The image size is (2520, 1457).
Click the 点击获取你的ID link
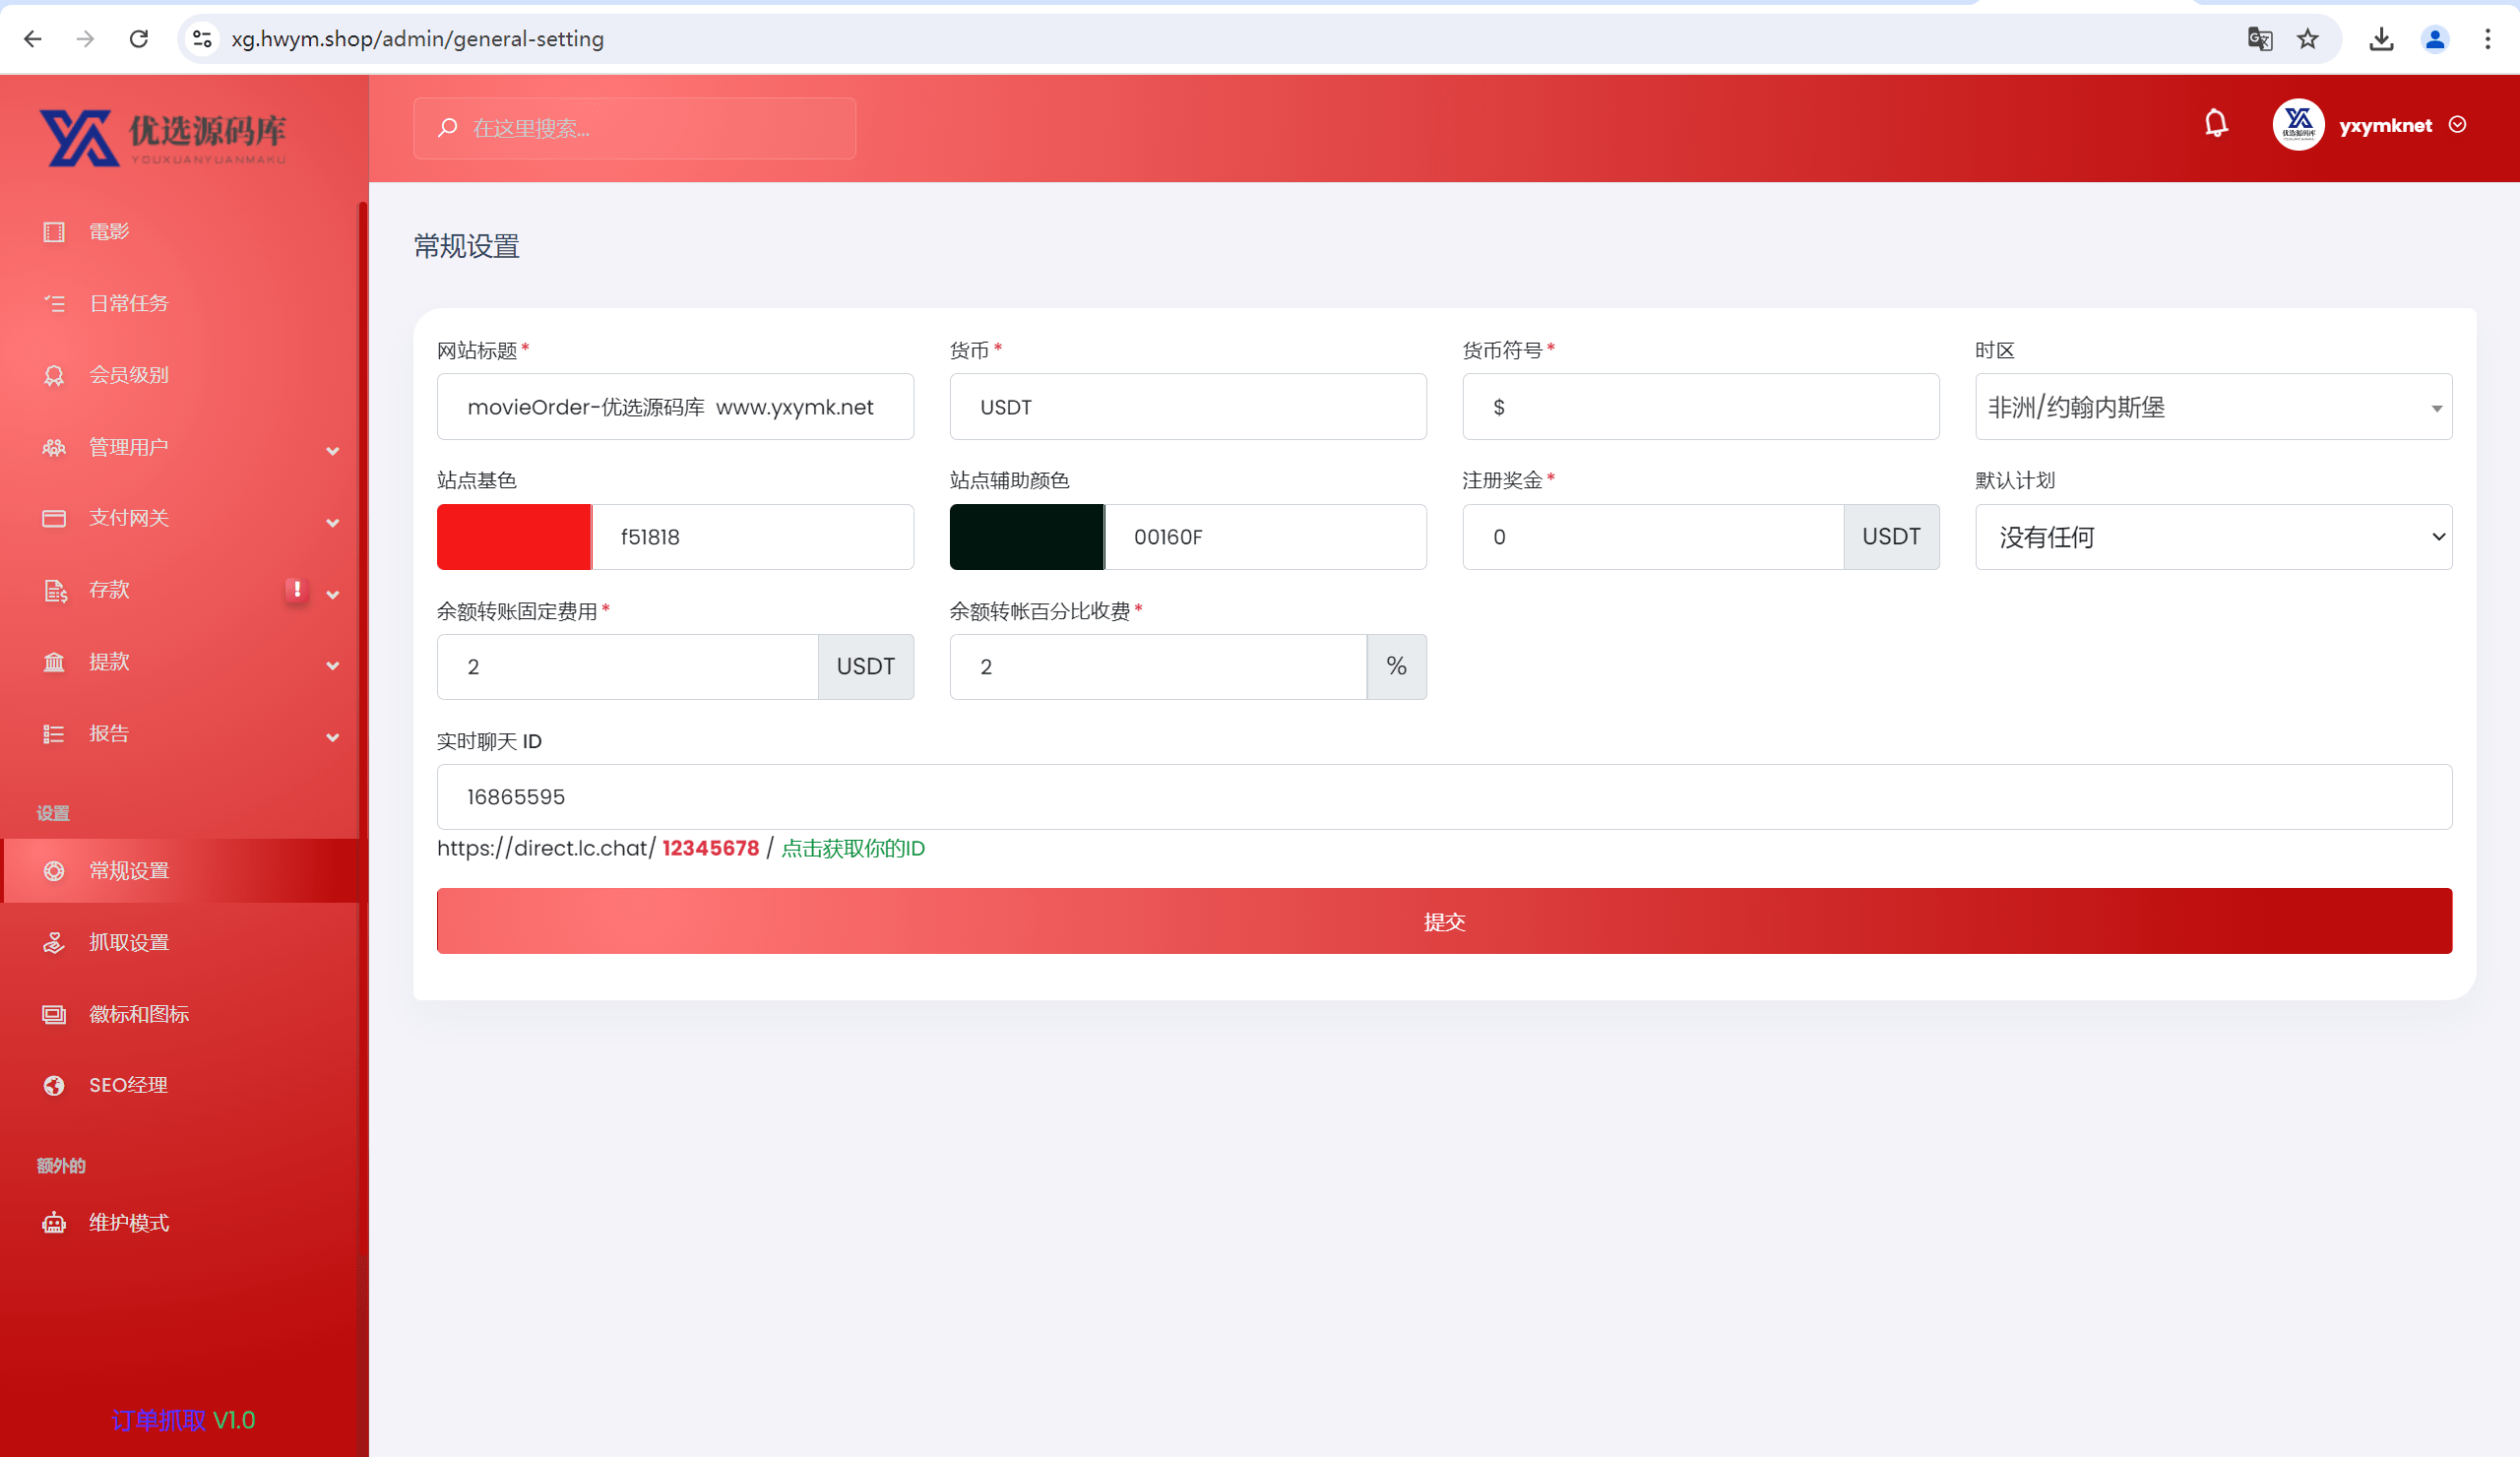(853, 848)
